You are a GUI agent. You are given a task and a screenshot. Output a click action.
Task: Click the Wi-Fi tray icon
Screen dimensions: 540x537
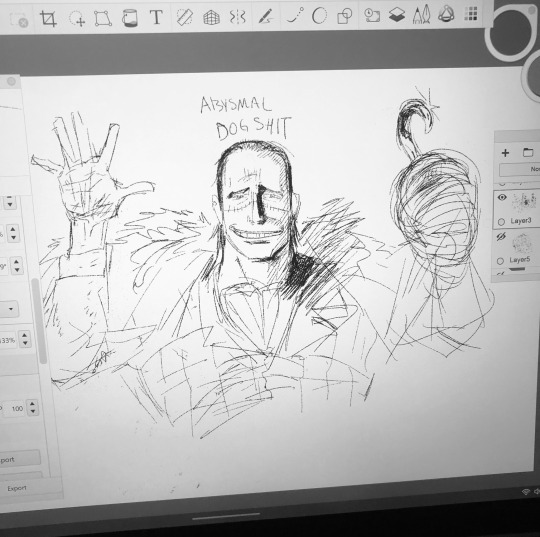(526, 492)
